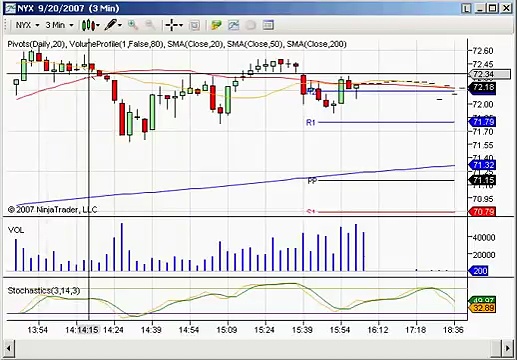Open the NYX instrument dropdown
Screen dimensions: 517x360
(x=28, y=25)
